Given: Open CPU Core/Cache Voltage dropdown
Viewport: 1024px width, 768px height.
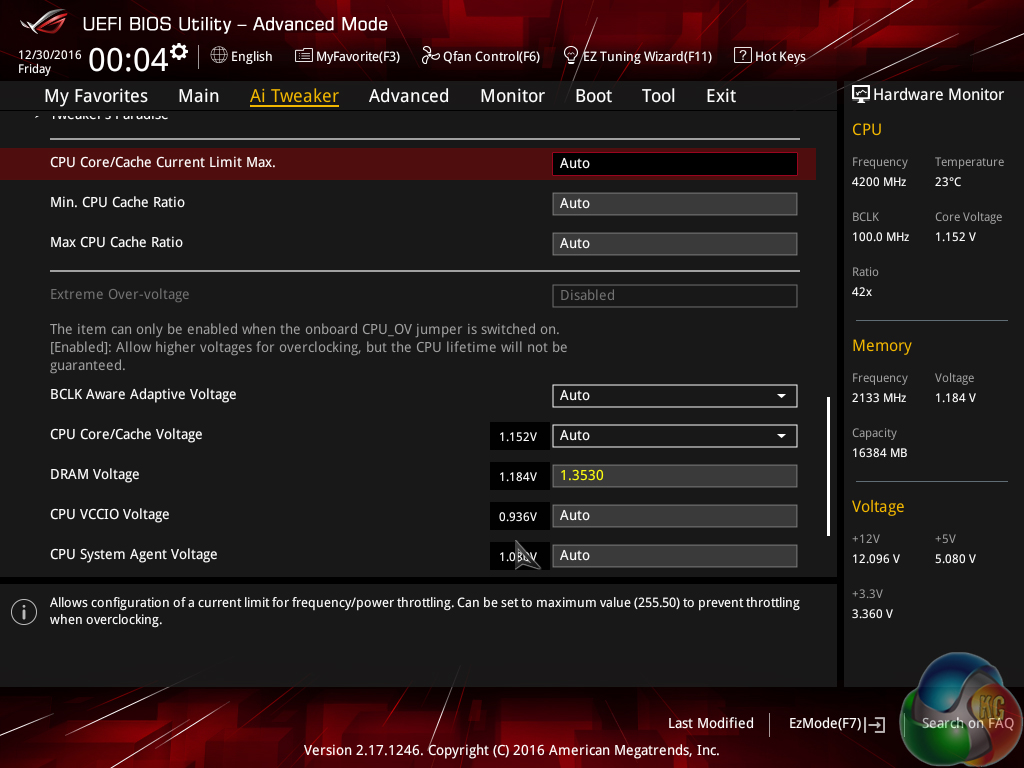Looking at the screenshot, I should click(x=781, y=435).
